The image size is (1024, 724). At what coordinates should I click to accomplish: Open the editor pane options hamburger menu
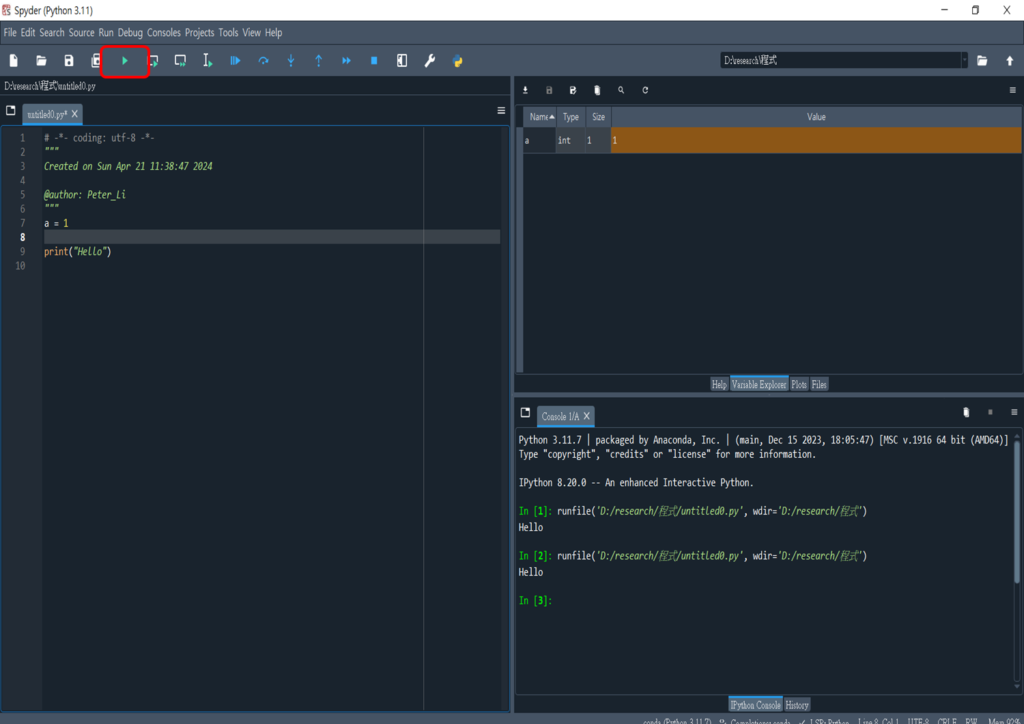pyautogui.click(x=501, y=111)
